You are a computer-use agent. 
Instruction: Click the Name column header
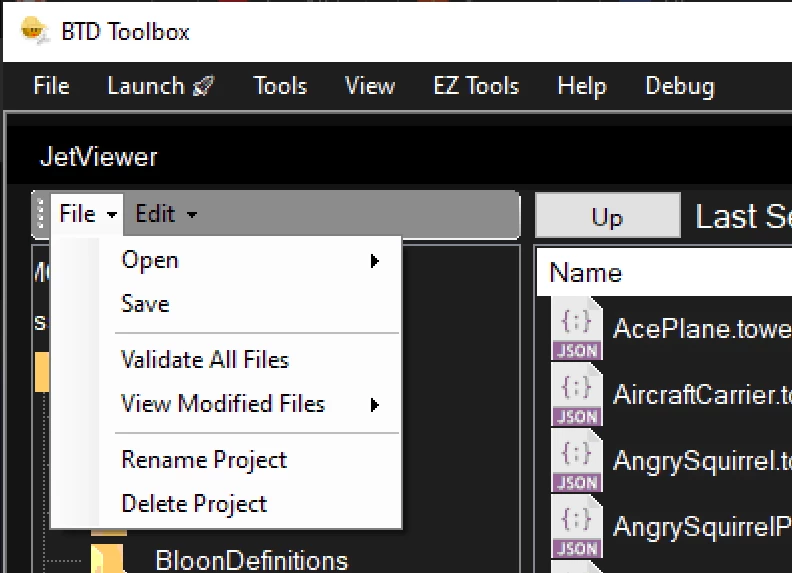[664, 273]
